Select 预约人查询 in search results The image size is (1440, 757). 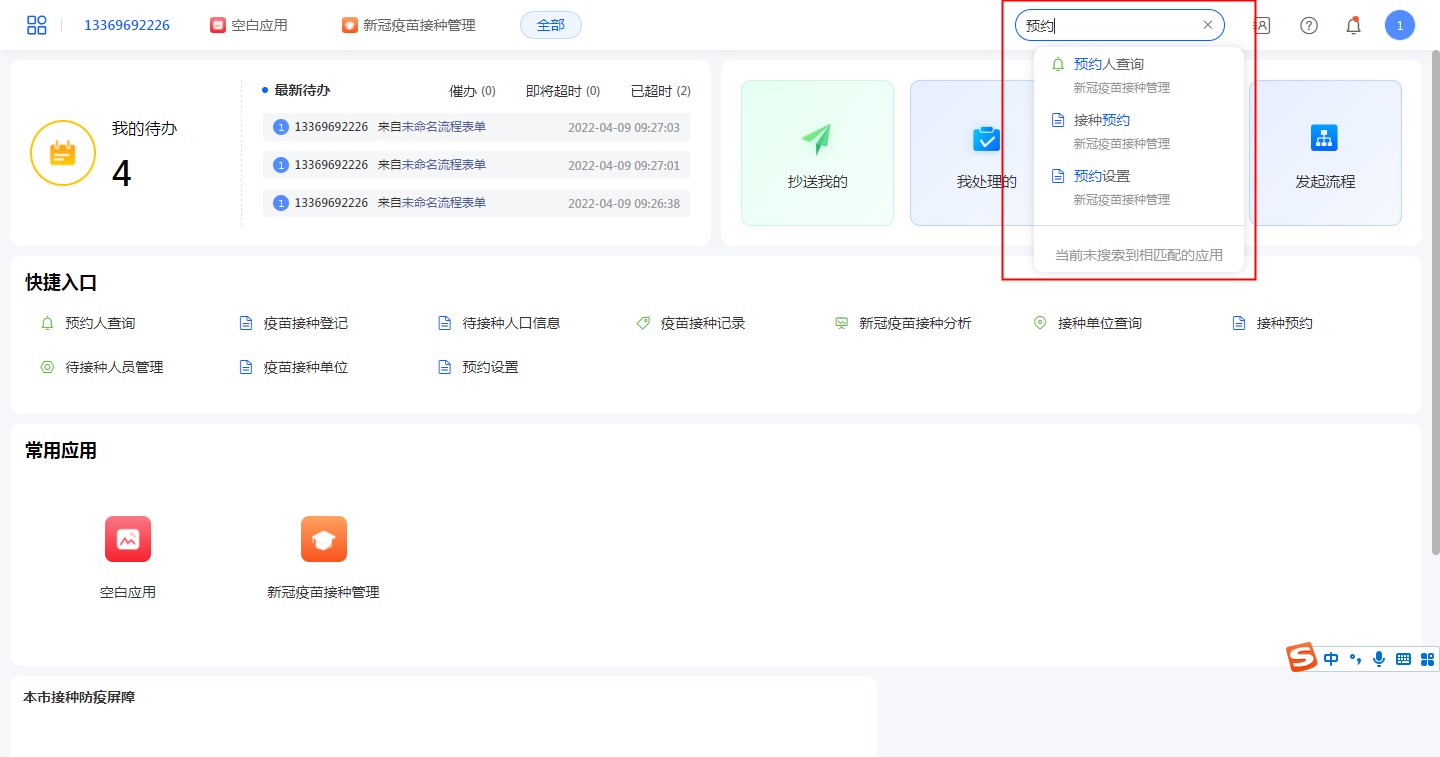(1108, 64)
